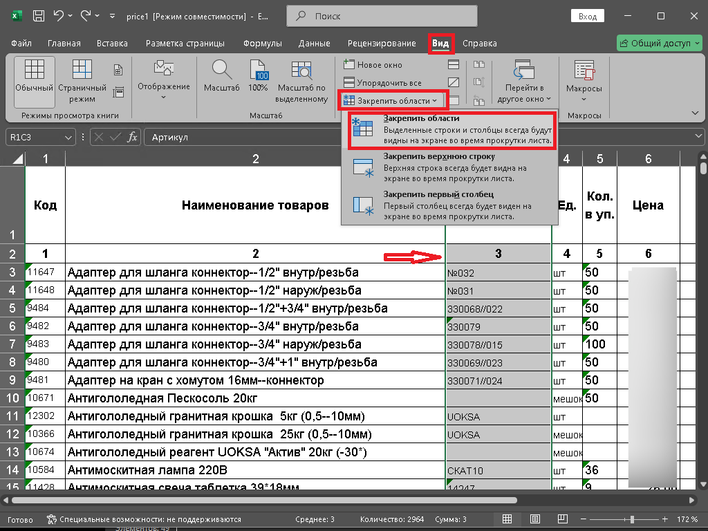Click the Undo arrow icon
Screen dimensions: 708x531
(58, 16)
